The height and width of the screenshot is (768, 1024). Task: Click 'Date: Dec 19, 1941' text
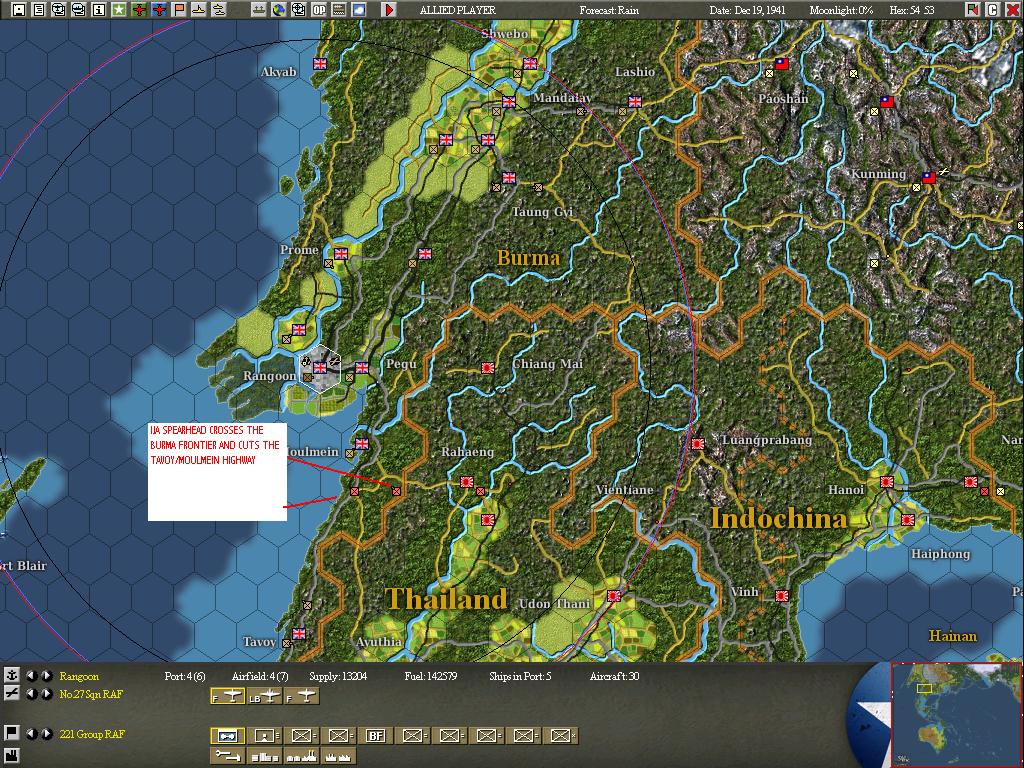pos(747,10)
